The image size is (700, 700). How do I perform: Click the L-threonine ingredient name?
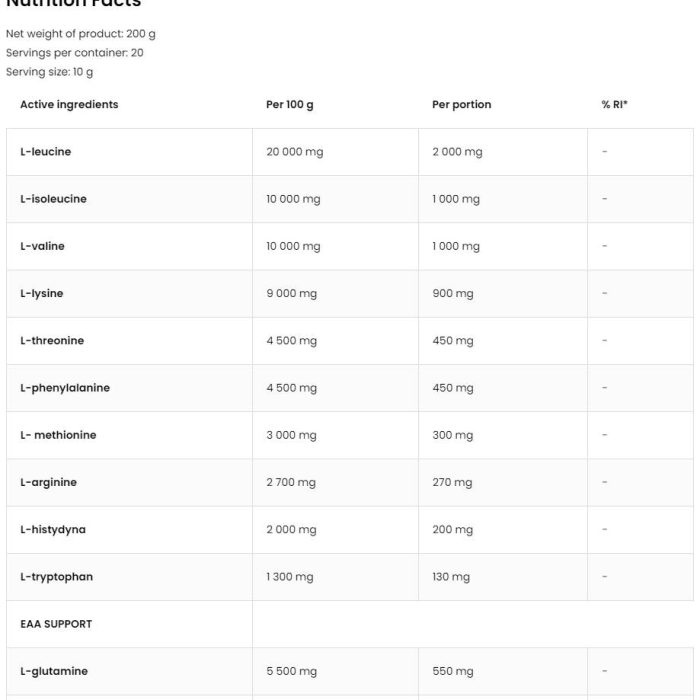[x=52, y=341]
